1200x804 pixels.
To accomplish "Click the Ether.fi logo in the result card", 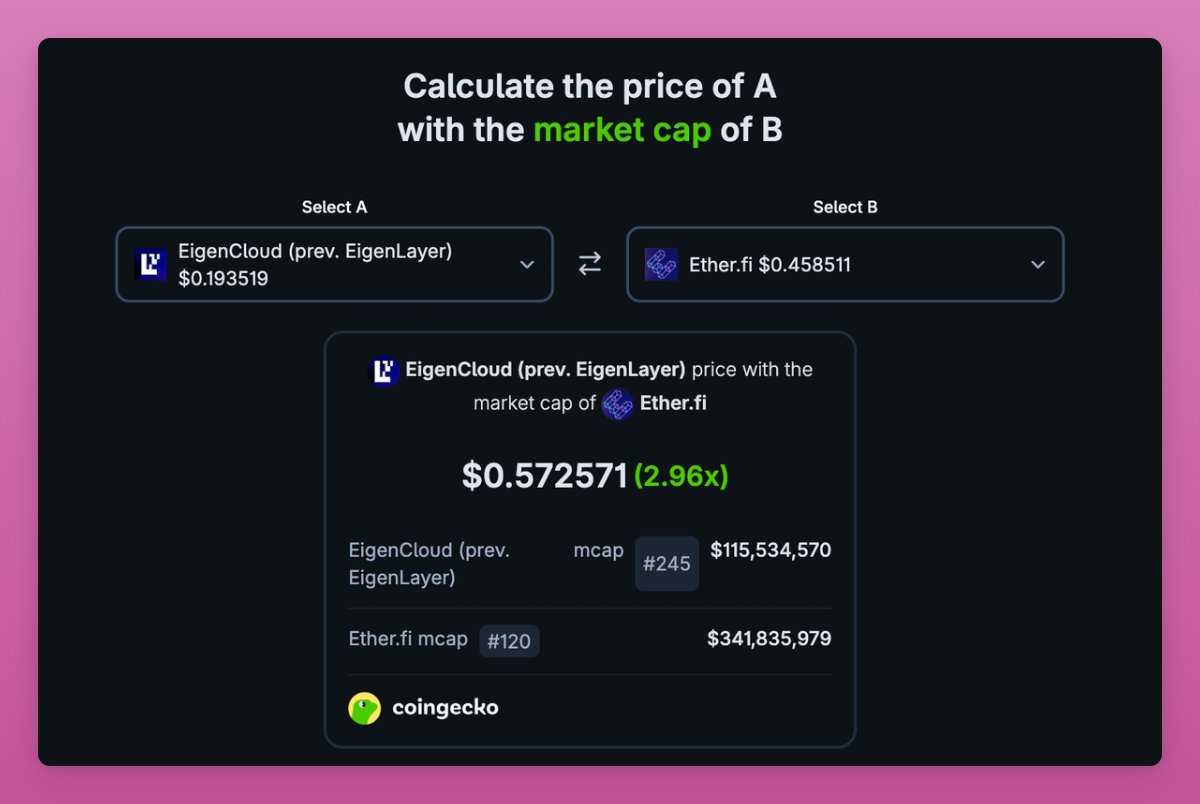I will pyautogui.click(x=617, y=404).
